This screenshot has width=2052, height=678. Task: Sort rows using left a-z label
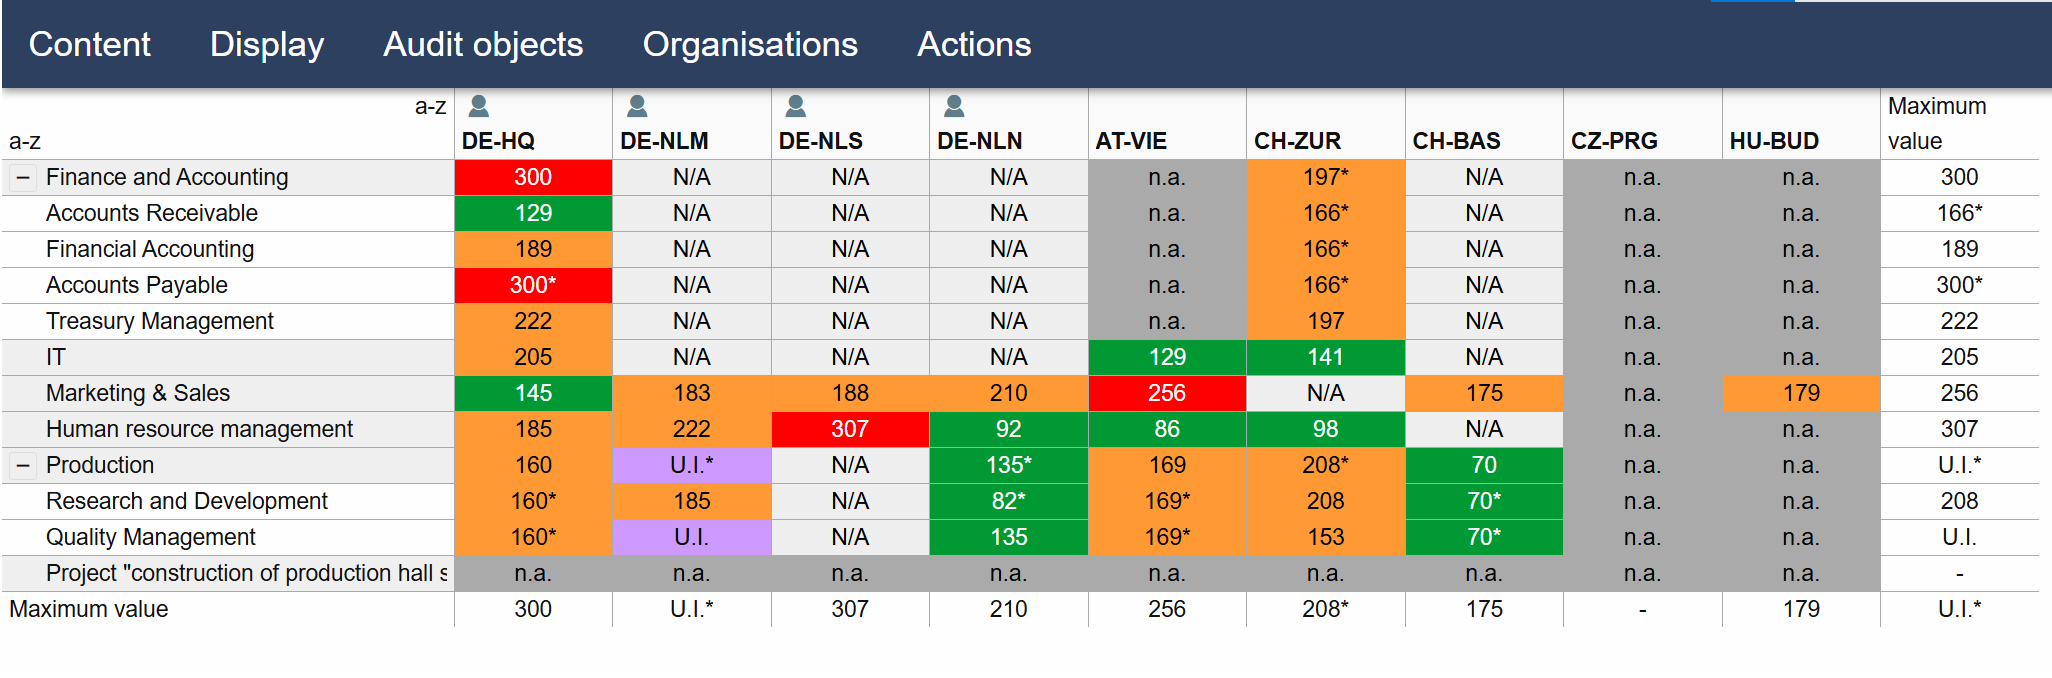coord(25,142)
